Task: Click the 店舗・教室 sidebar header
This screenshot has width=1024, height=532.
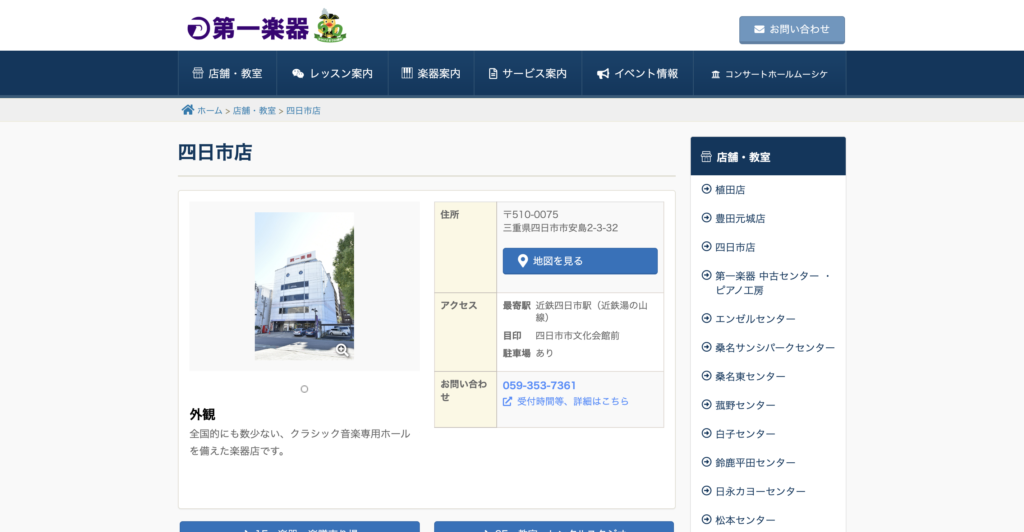Action: (768, 157)
